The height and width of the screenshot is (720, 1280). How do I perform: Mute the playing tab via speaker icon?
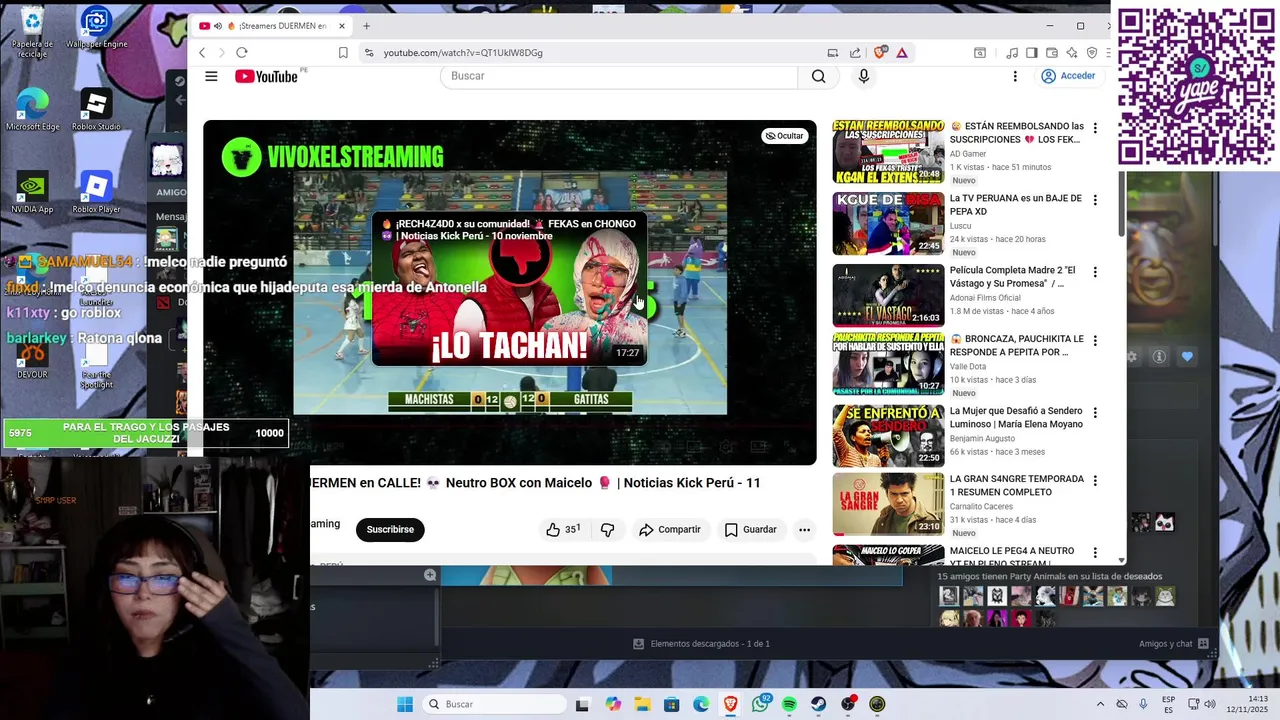click(218, 26)
